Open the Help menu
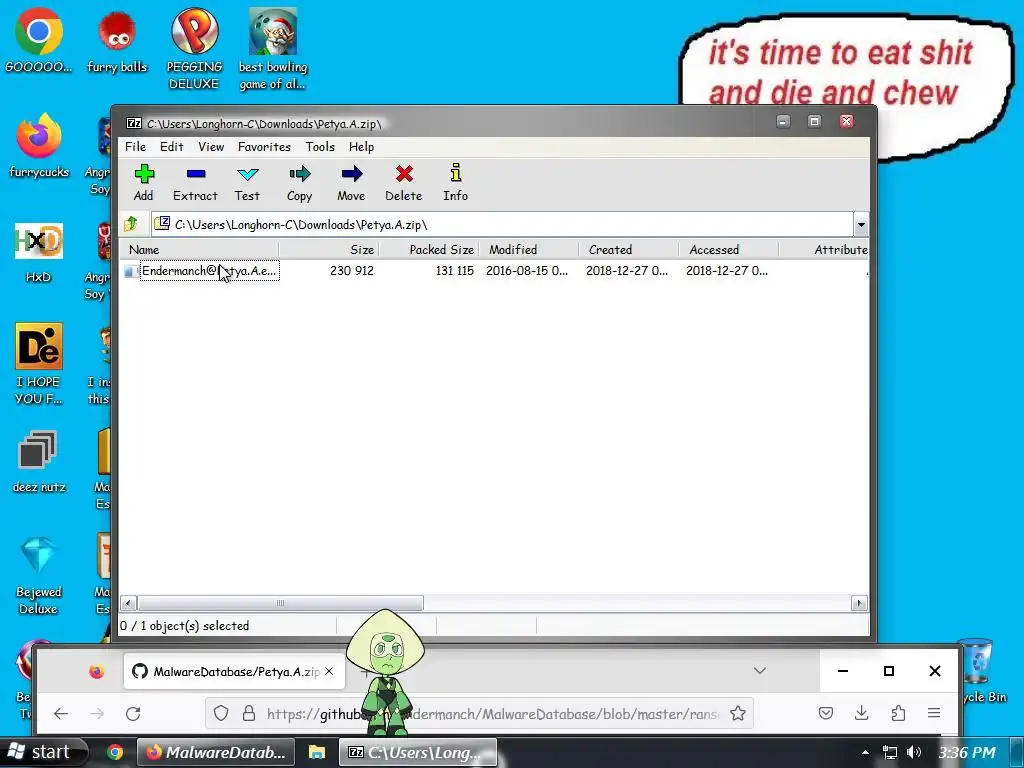This screenshot has height=768, width=1024. pos(361,147)
